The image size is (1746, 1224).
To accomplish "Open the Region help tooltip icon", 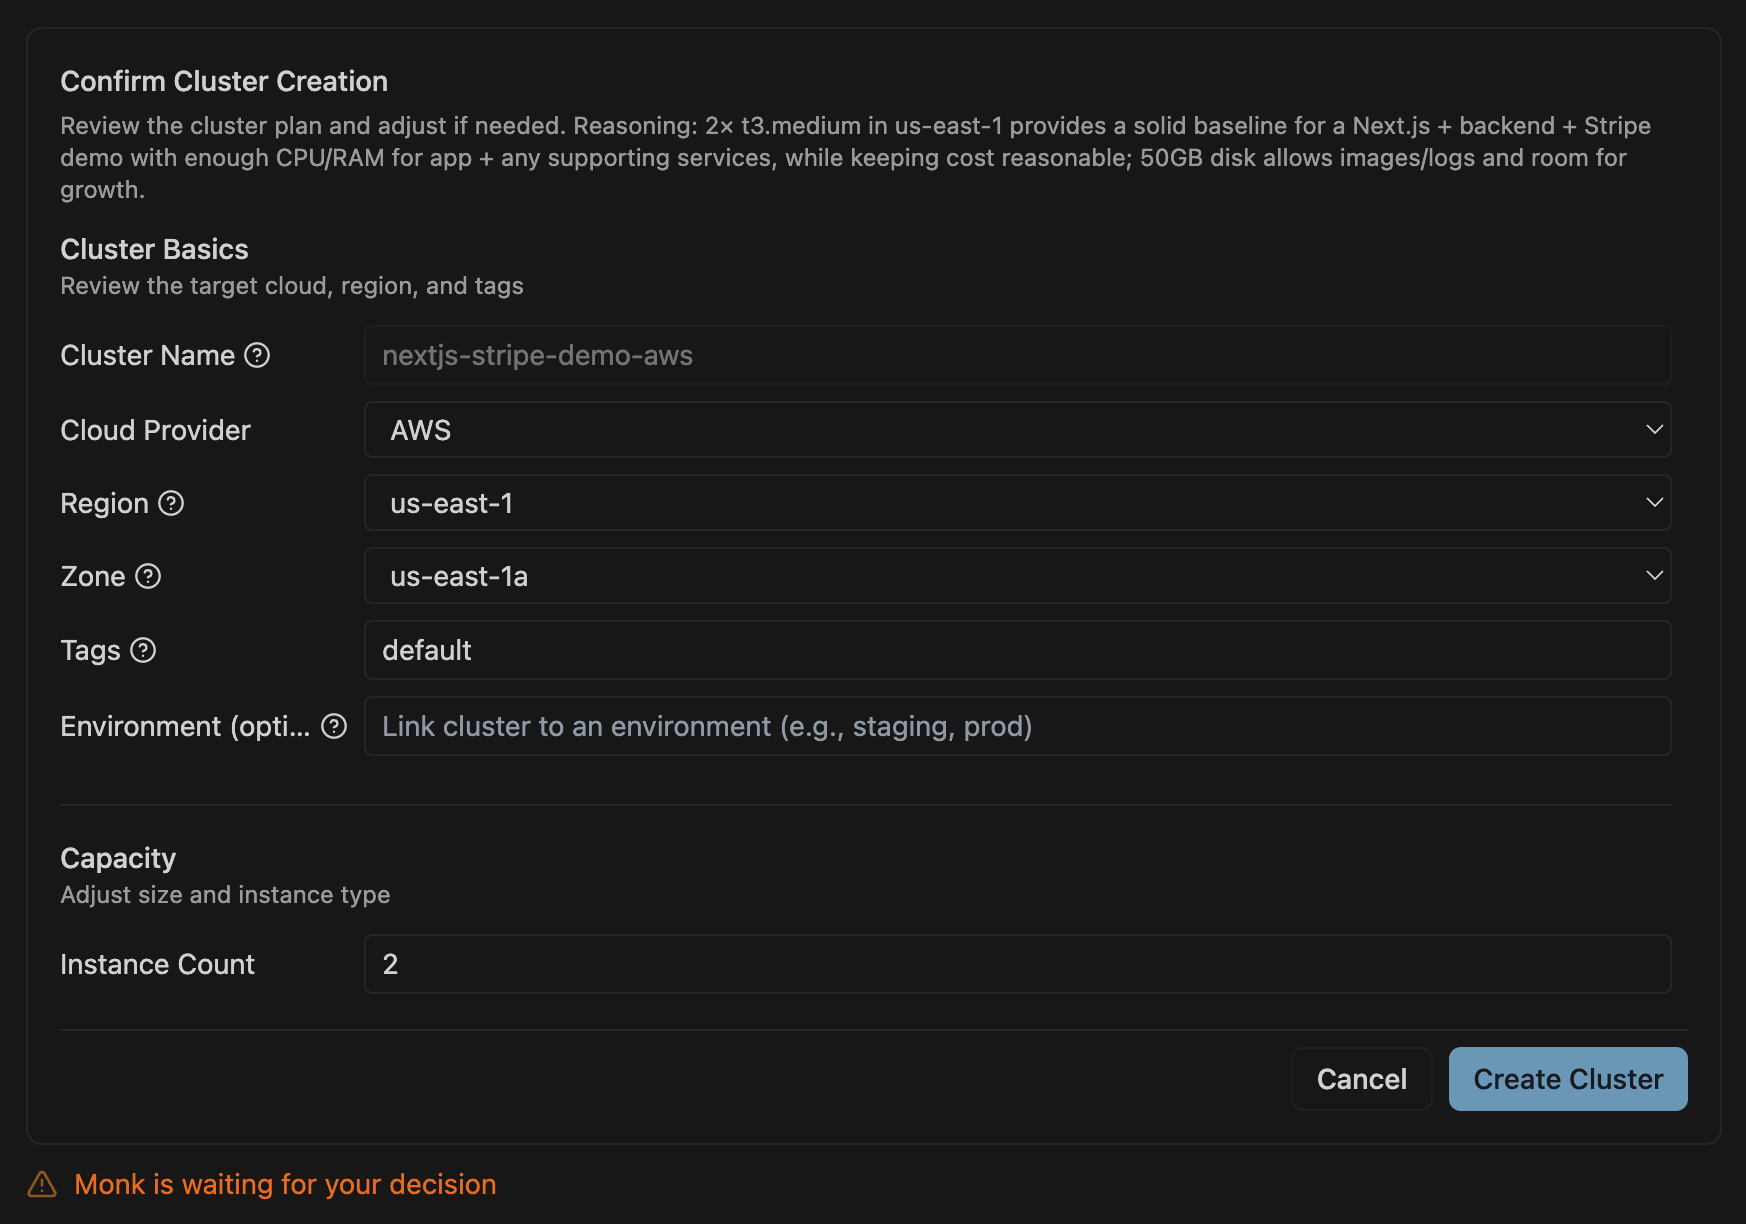I will coord(171,504).
